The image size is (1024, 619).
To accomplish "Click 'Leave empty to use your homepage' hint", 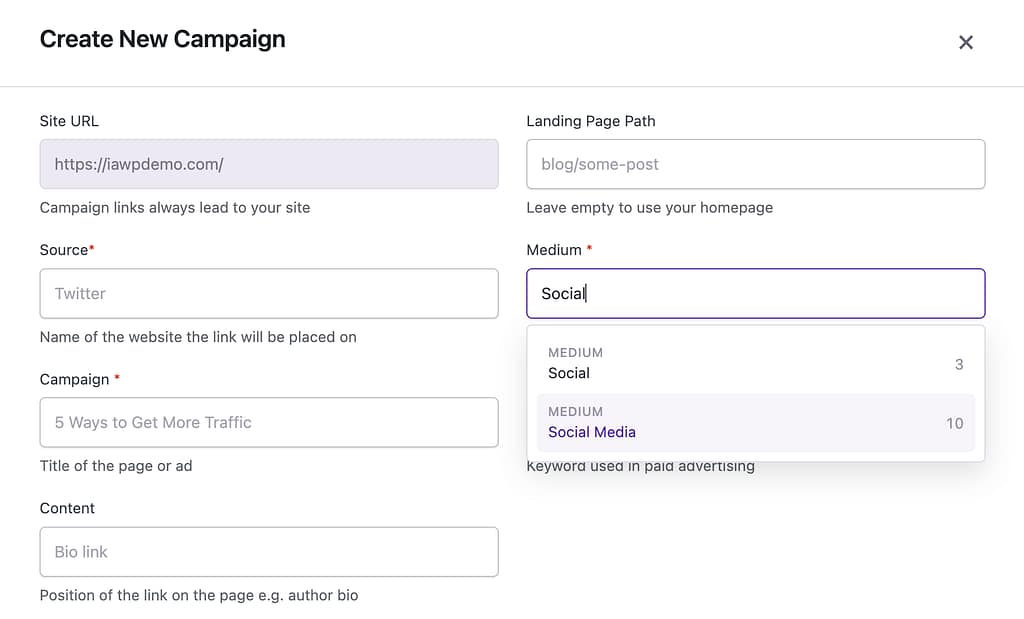I will pyautogui.click(x=650, y=208).
